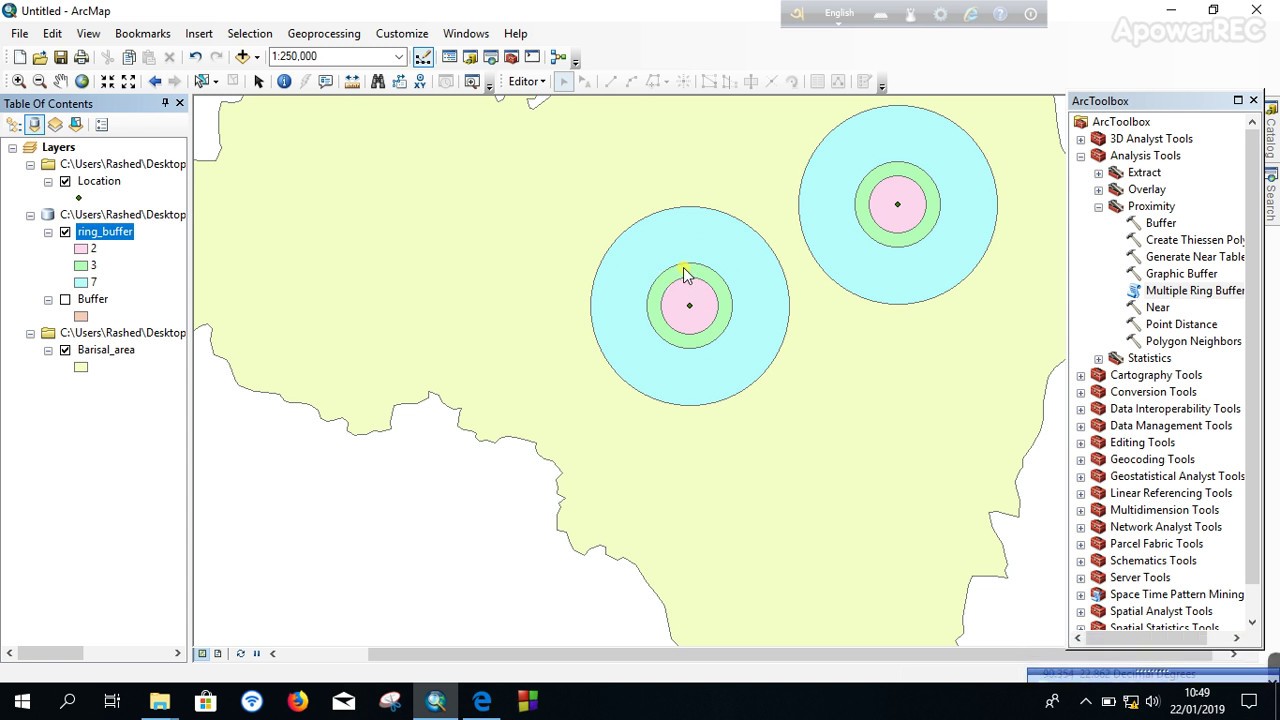The image size is (1280, 720).
Task: Uncheck the Location layer checkbox
Action: pyautogui.click(x=65, y=181)
